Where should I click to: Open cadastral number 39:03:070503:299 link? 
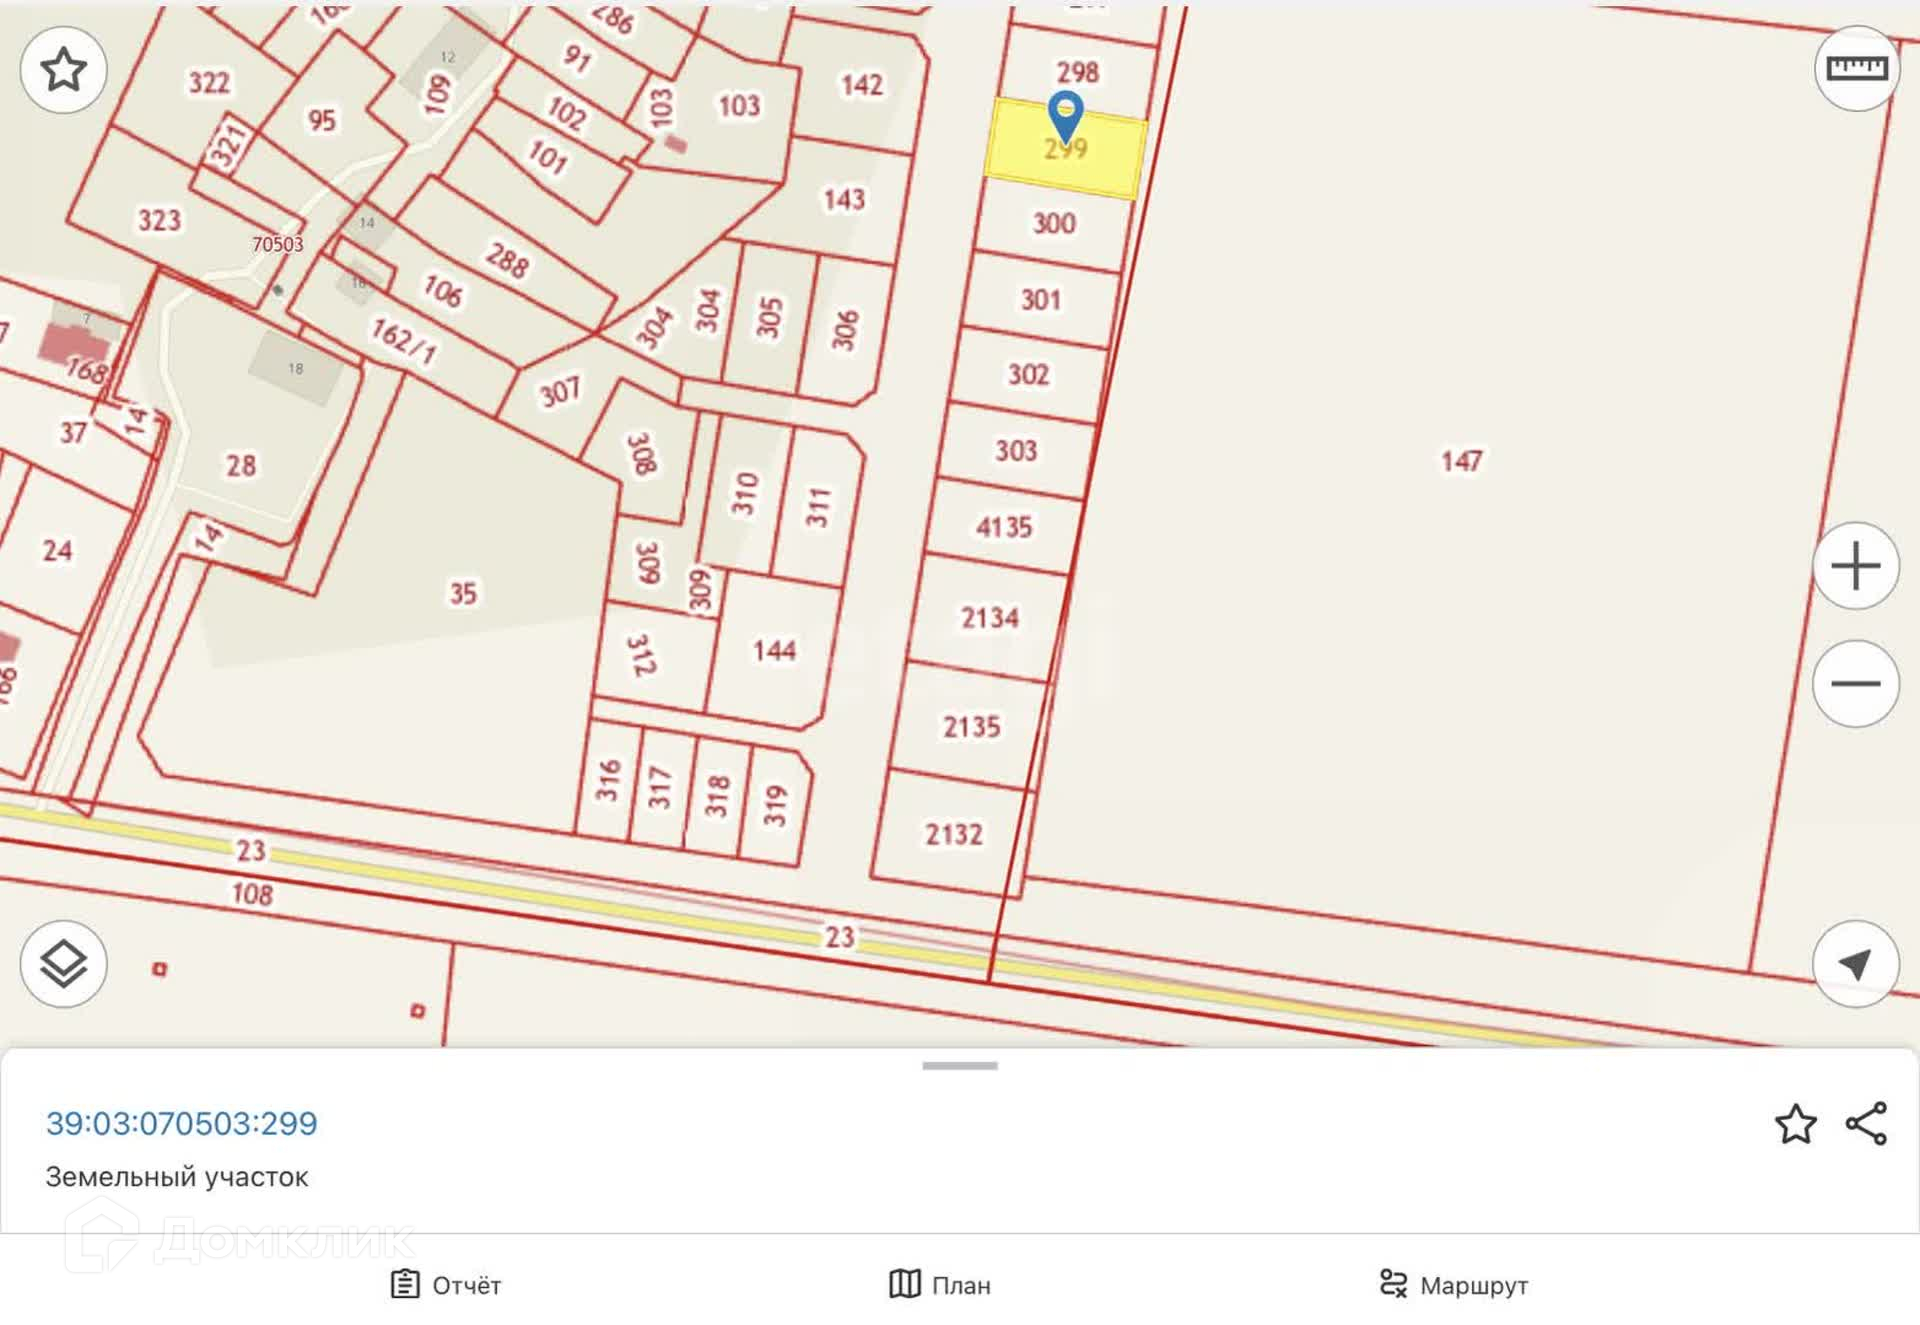pyautogui.click(x=182, y=1124)
